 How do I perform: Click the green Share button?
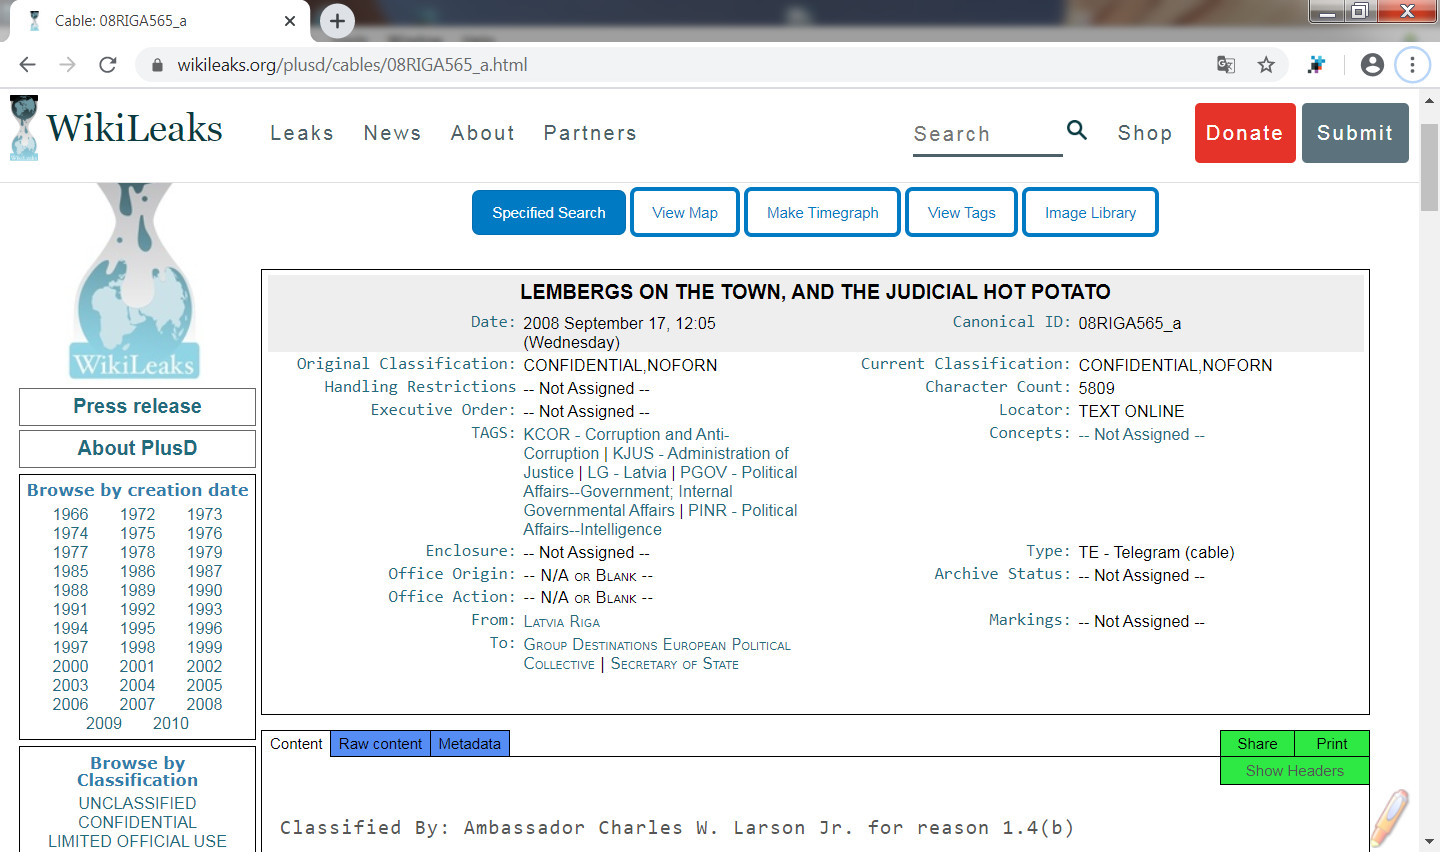click(1257, 744)
